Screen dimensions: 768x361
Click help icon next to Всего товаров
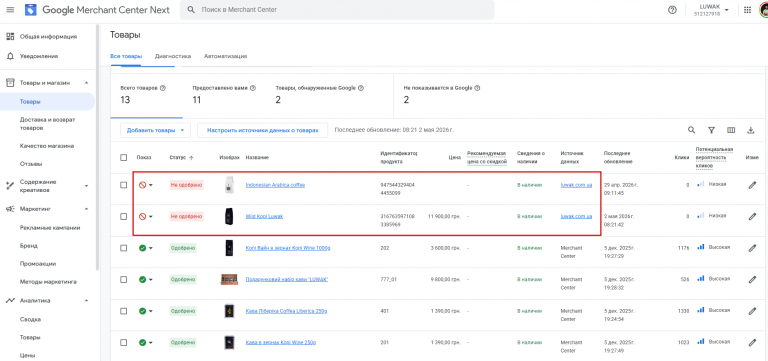pyautogui.click(x=163, y=88)
